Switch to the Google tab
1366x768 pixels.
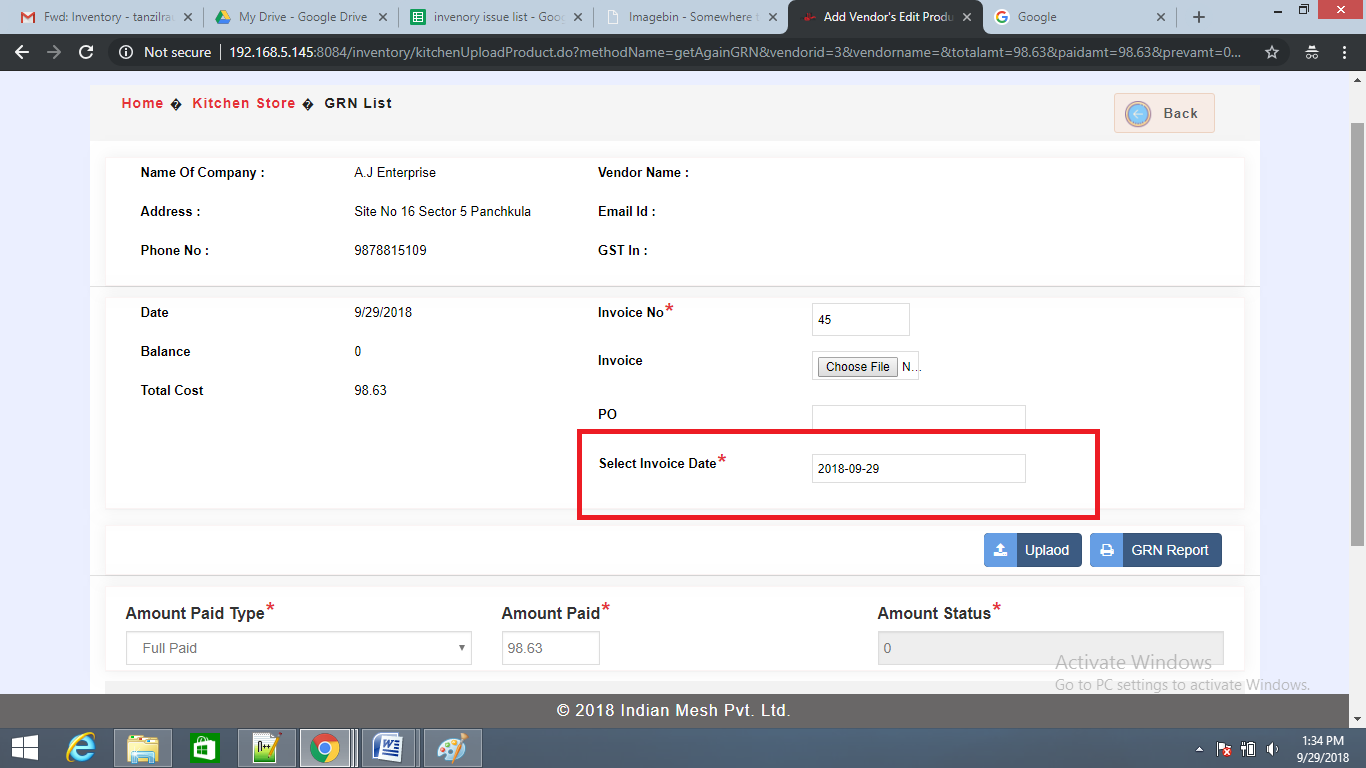click(1079, 17)
